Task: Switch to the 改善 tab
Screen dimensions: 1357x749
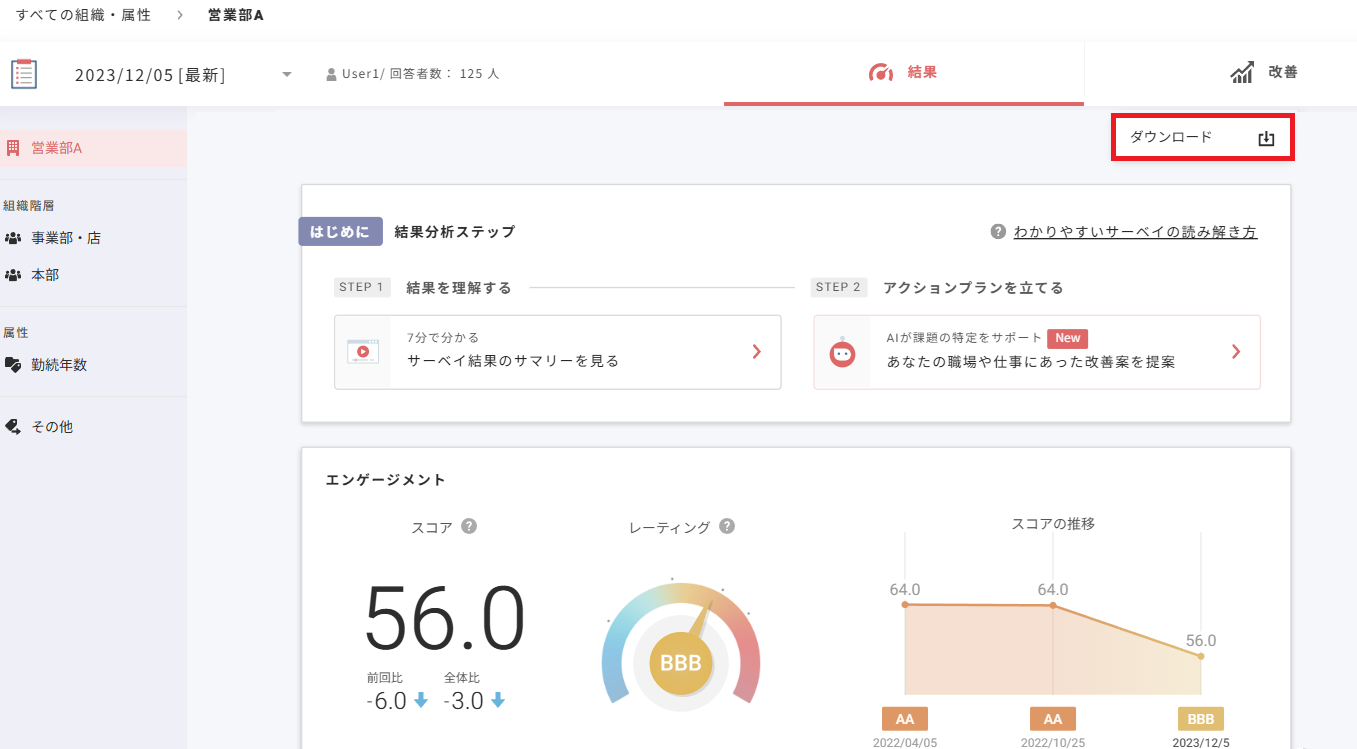Action: click(x=1263, y=72)
